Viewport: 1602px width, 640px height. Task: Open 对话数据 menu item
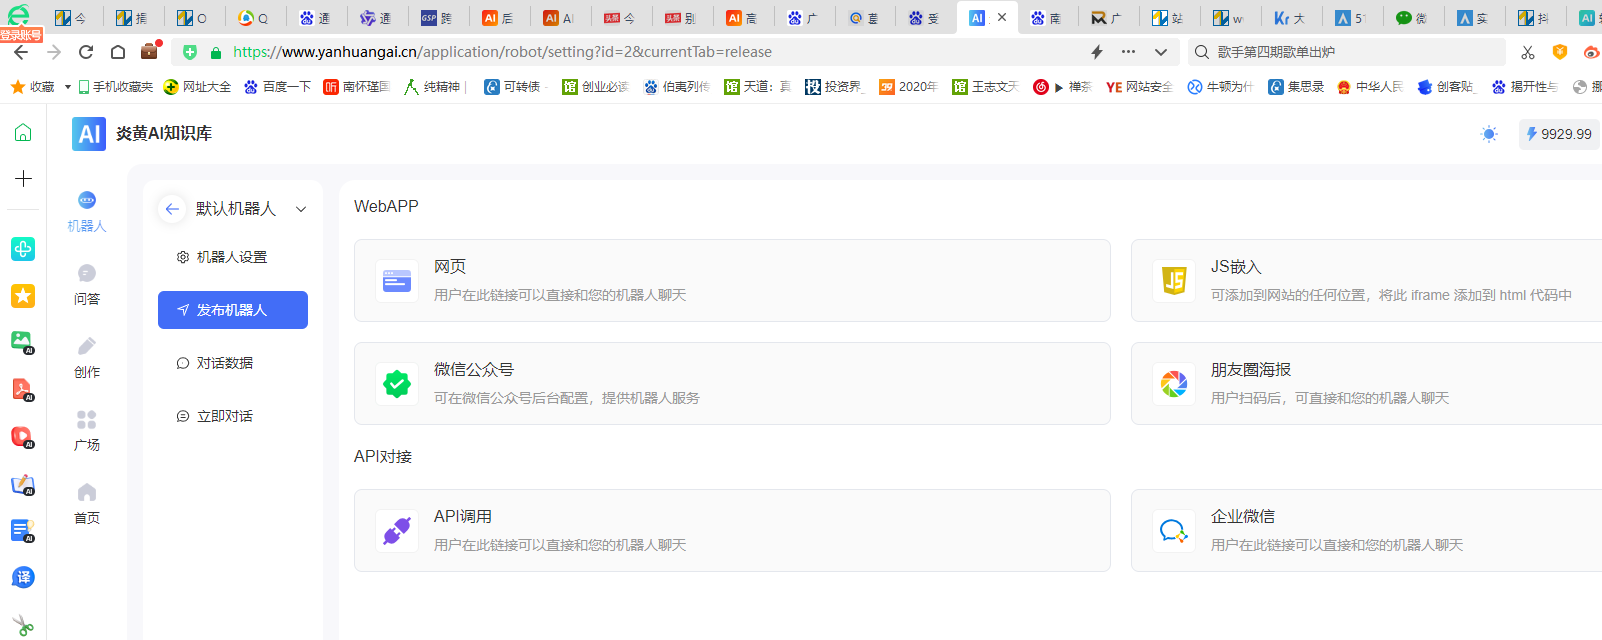coord(233,363)
